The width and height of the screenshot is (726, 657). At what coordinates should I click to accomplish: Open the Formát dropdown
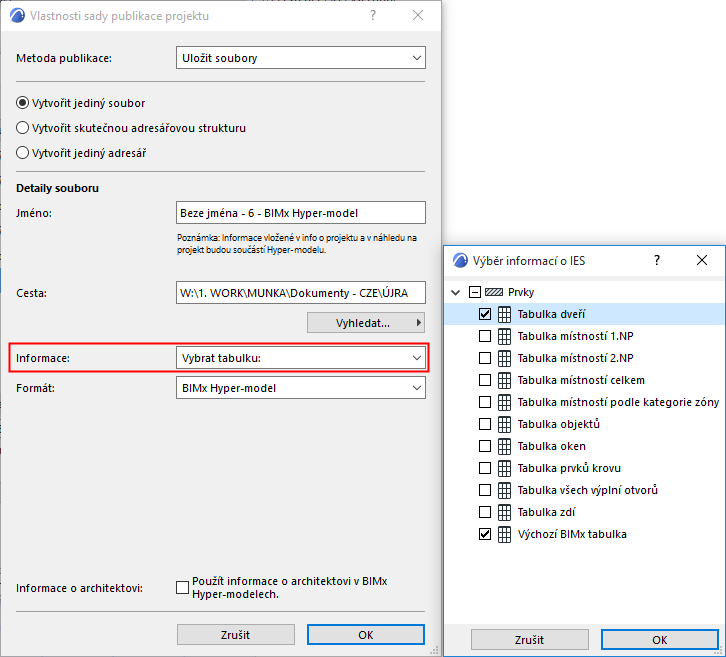300,388
